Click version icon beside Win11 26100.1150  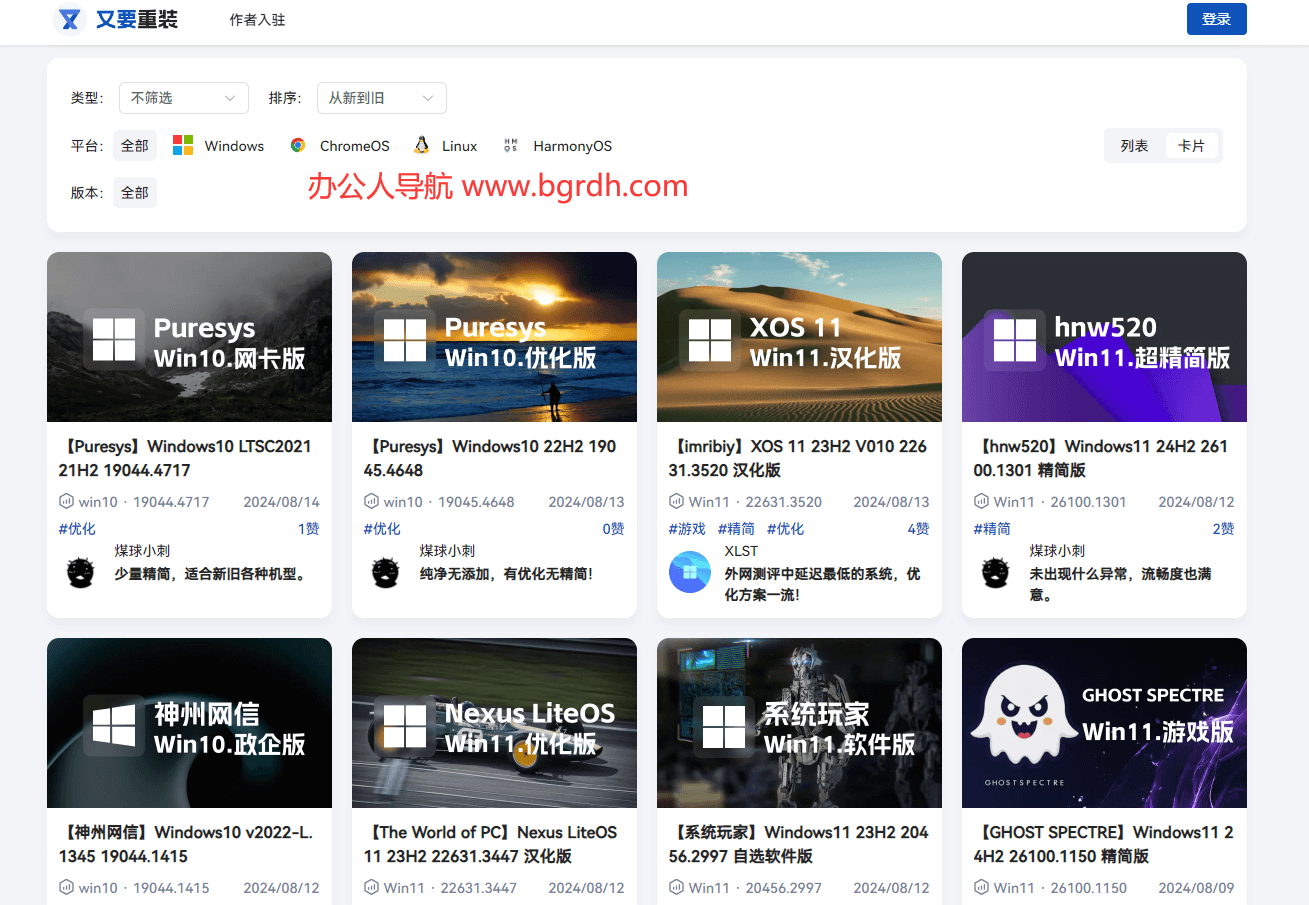981,888
